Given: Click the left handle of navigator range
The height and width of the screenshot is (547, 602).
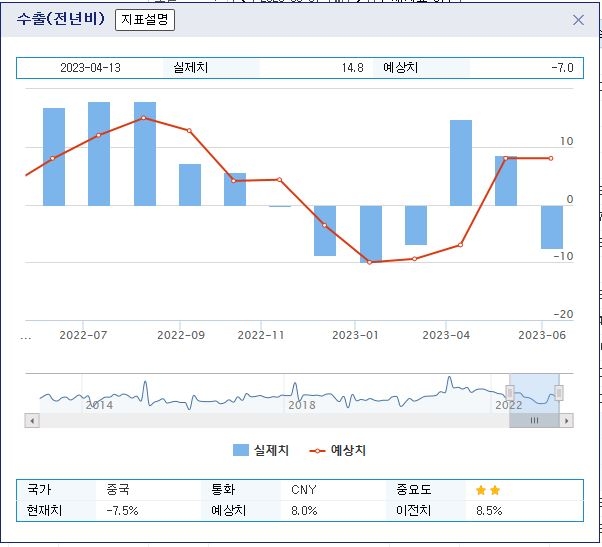Looking at the screenshot, I should pyautogui.click(x=510, y=393).
